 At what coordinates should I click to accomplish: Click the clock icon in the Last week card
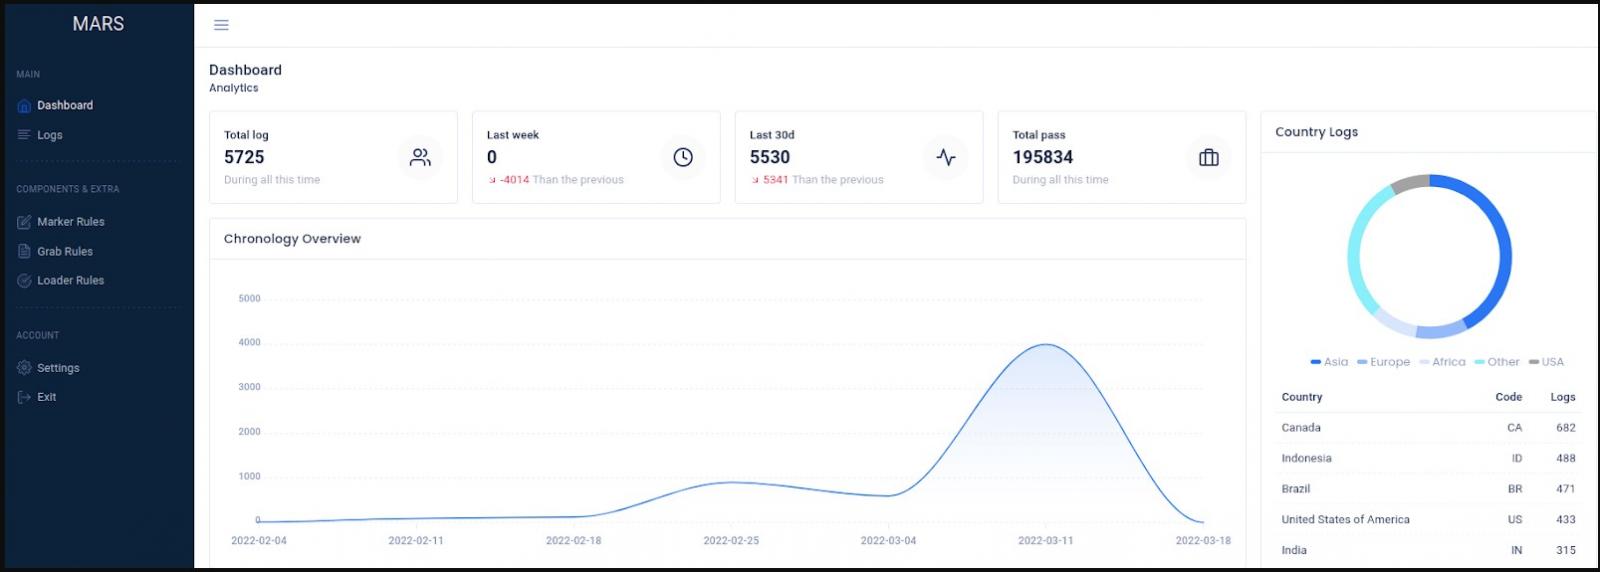click(683, 157)
